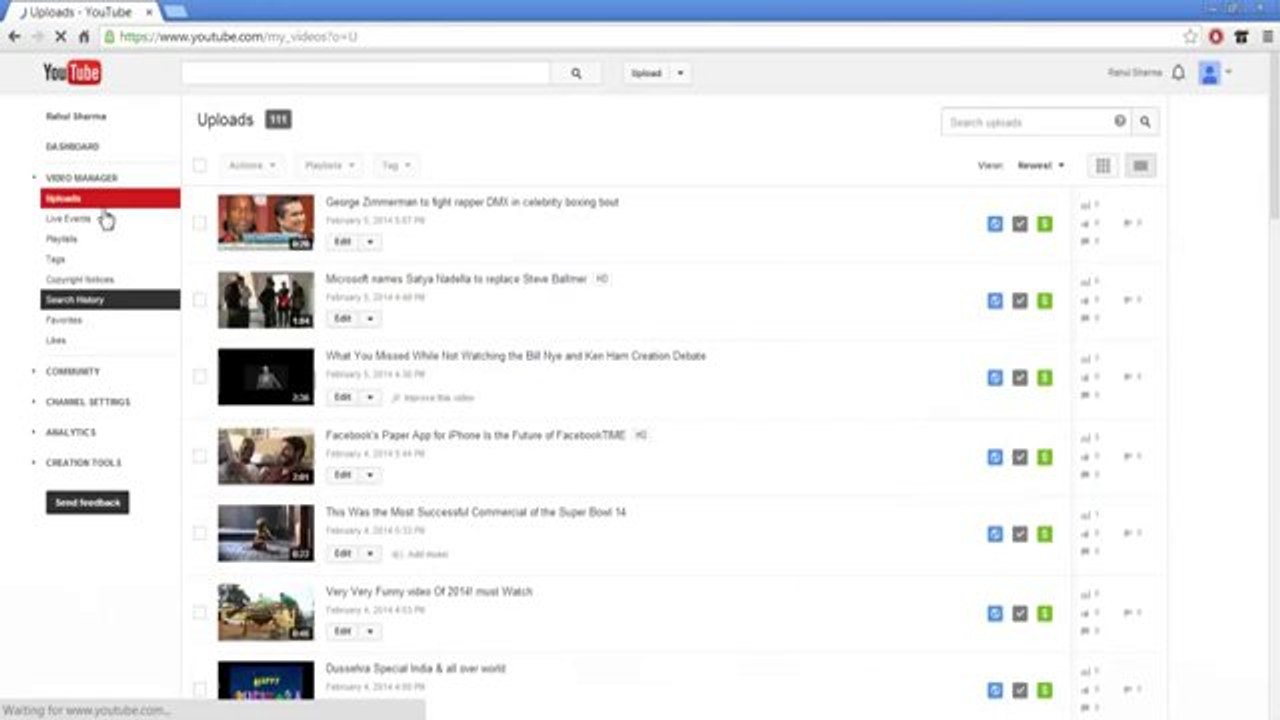Image resolution: width=1280 pixels, height=720 pixels.
Task: Select checkbox for George Zimmerman video
Action: (200, 222)
